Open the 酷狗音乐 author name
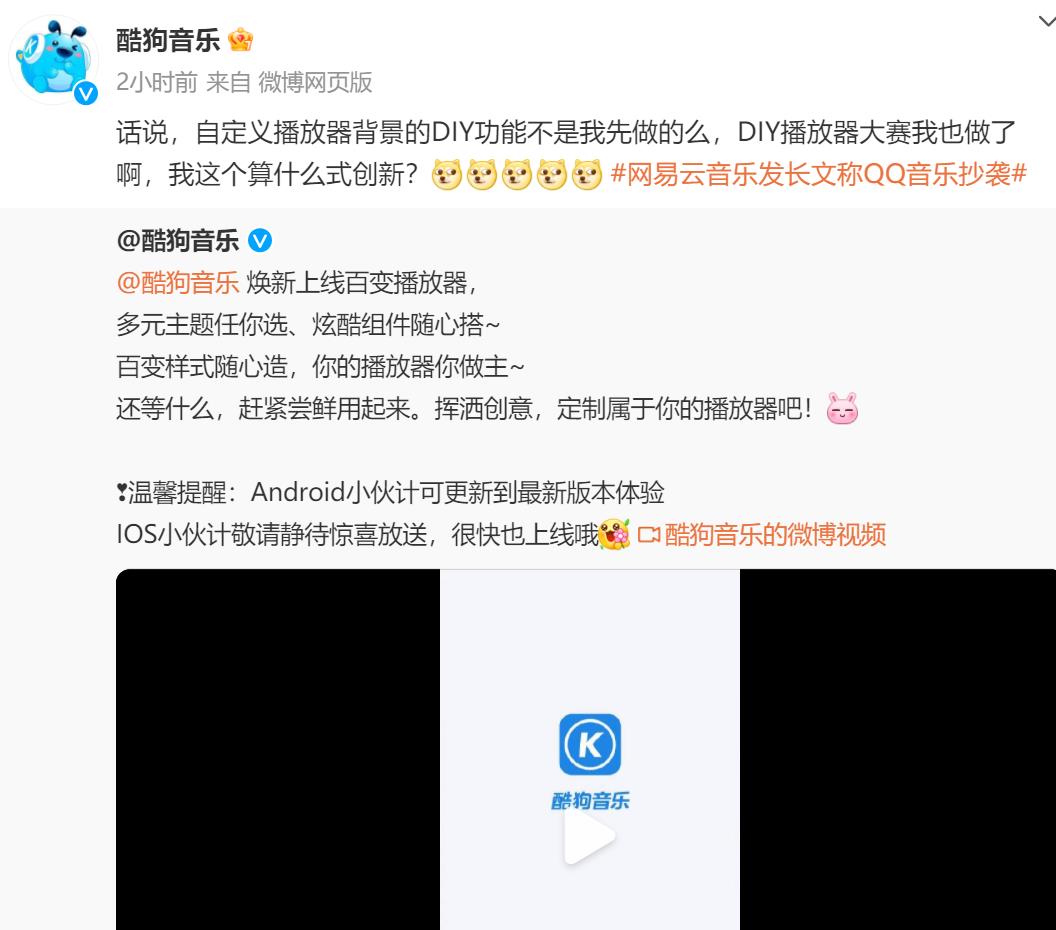The height and width of the screenshot is (930, 1056). pyautogui.click(x=168, y=40)
